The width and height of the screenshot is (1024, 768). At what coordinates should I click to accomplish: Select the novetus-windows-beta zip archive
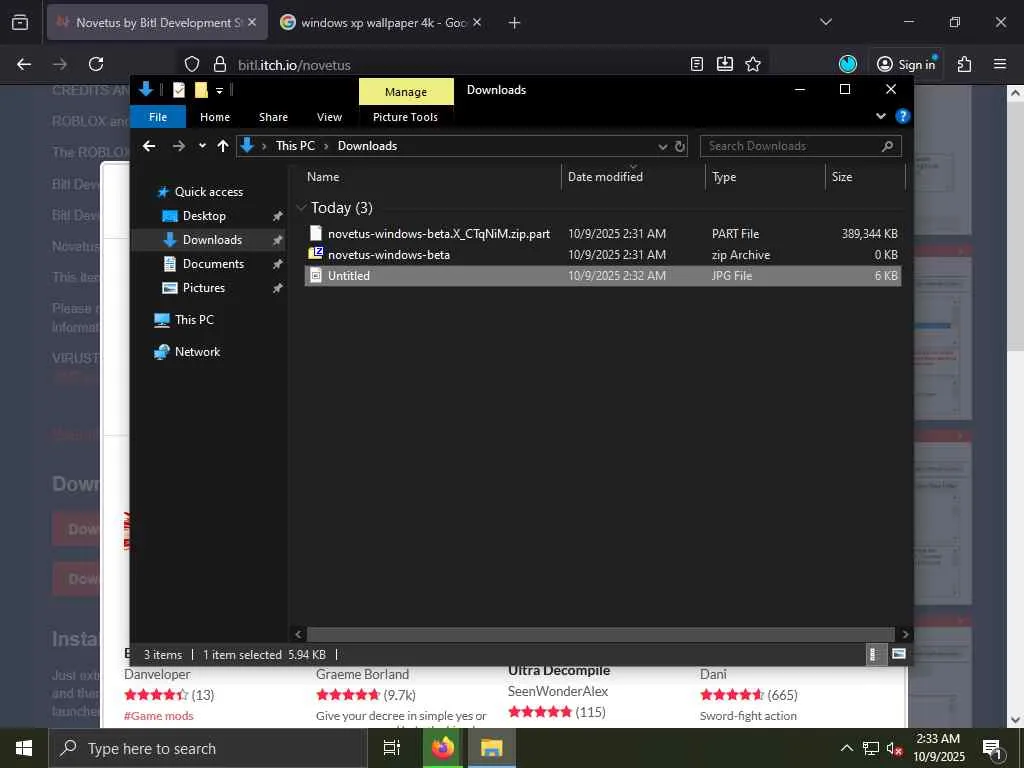click(602, 255)
